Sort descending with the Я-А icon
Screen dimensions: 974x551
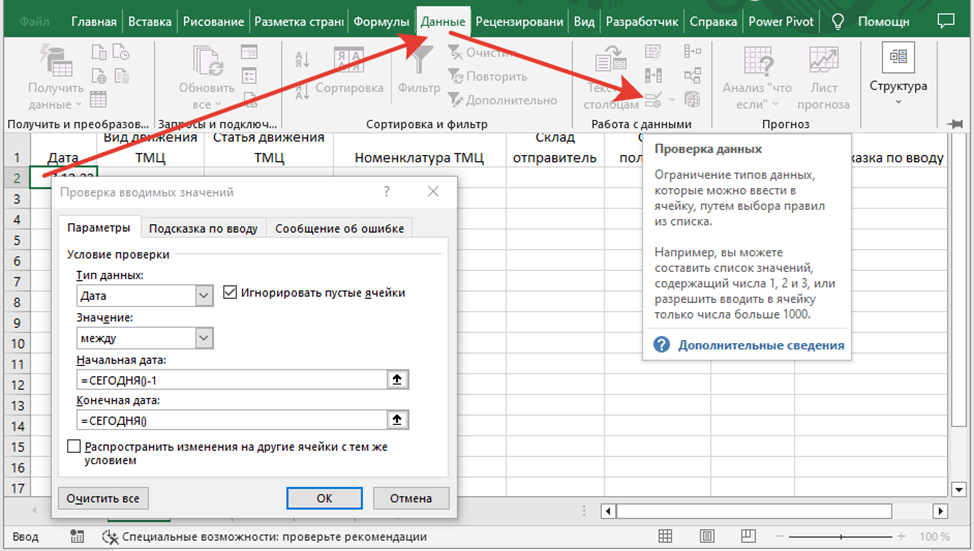coord(303,92)
